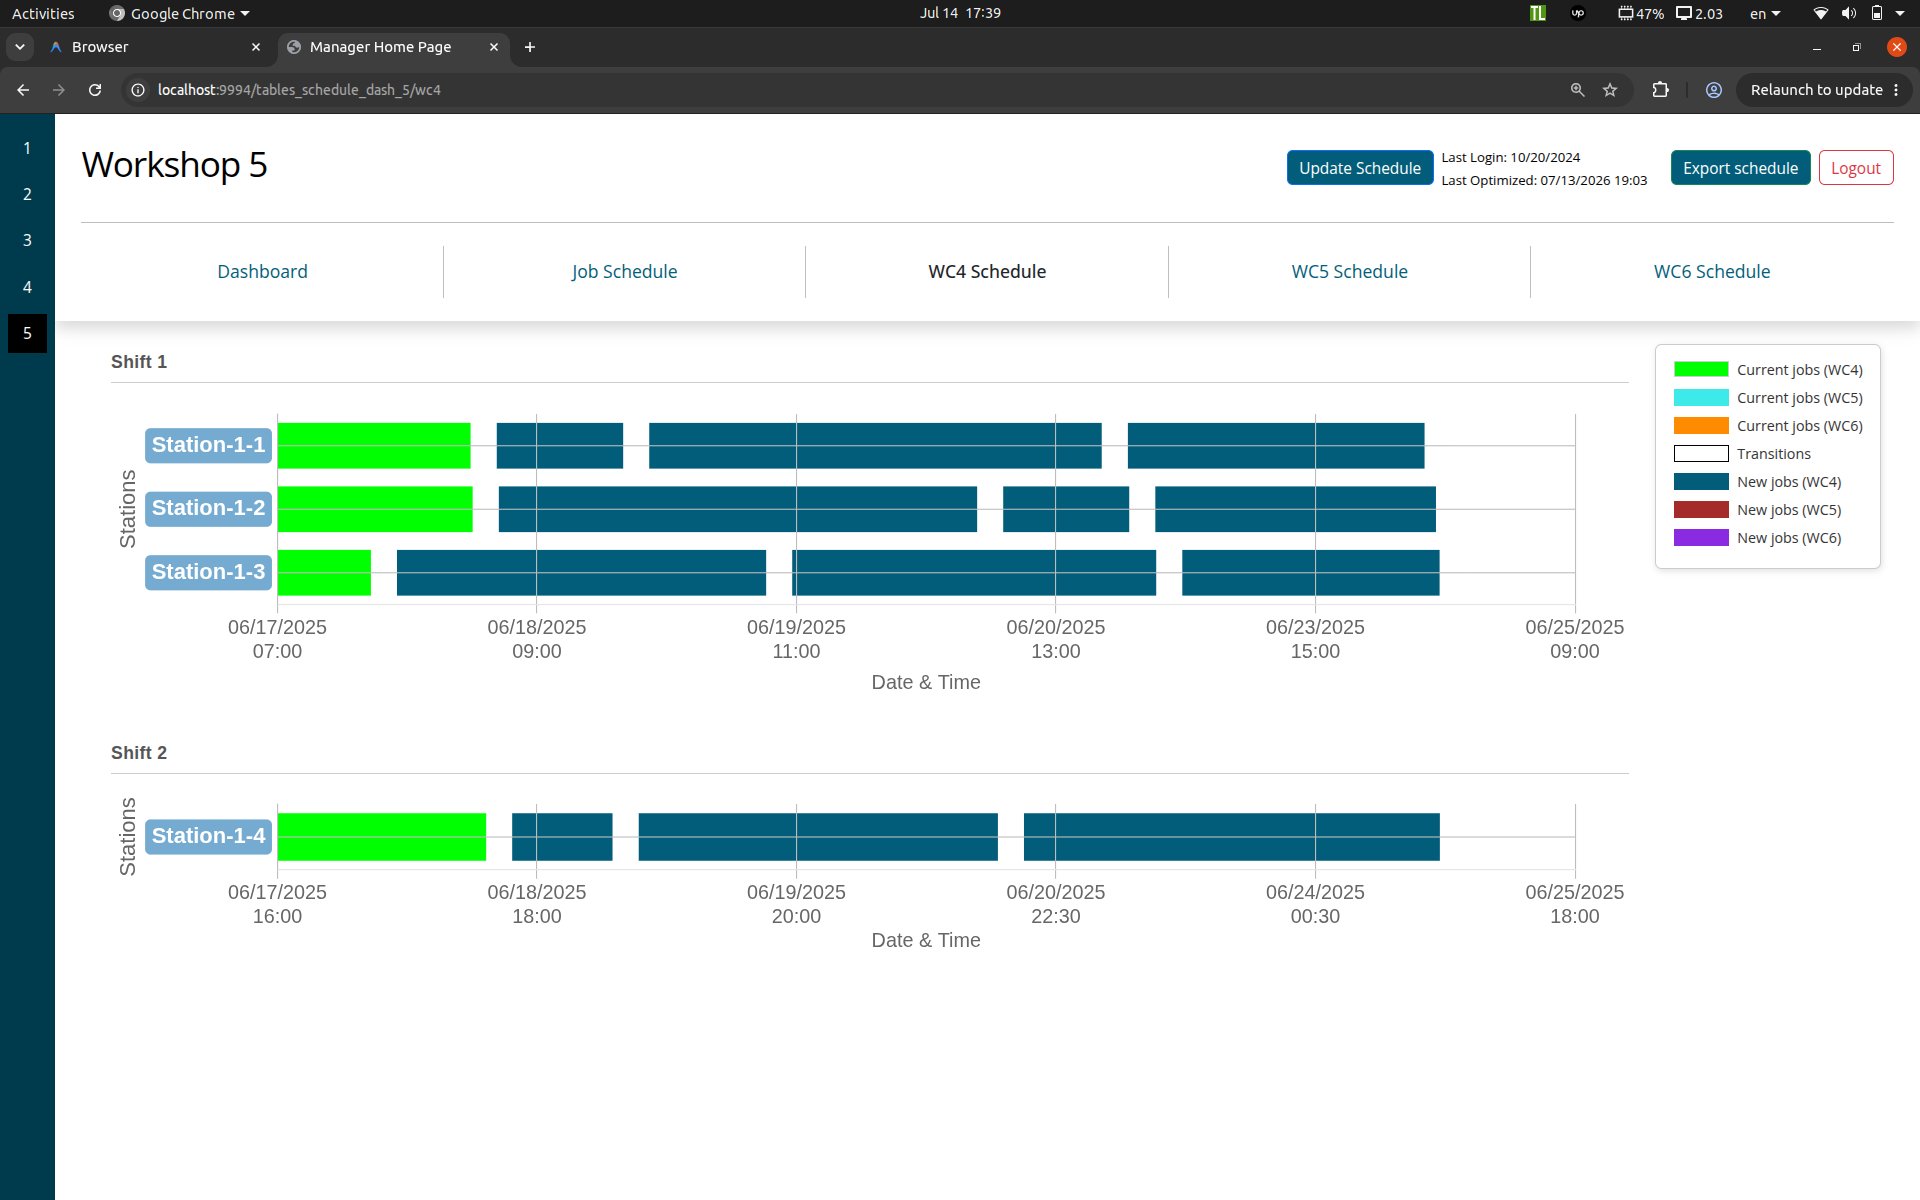Click New jobs (WC4) blue legend swatch
Image resolution: width=1920 pixels, height=1200 pixels.
pyautogui.click(x=1700, y=482)
